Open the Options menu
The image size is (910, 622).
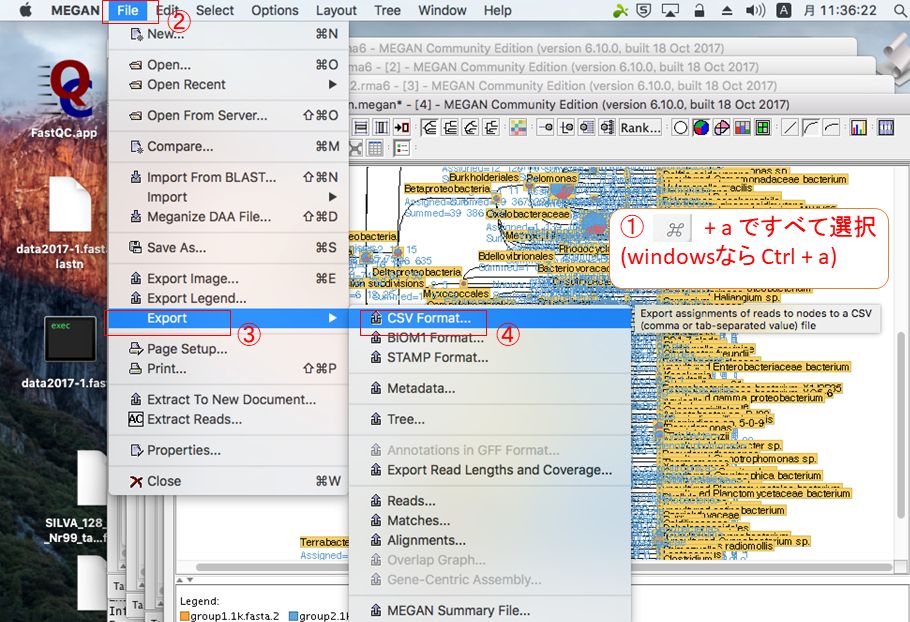click(x=275, y=10)
